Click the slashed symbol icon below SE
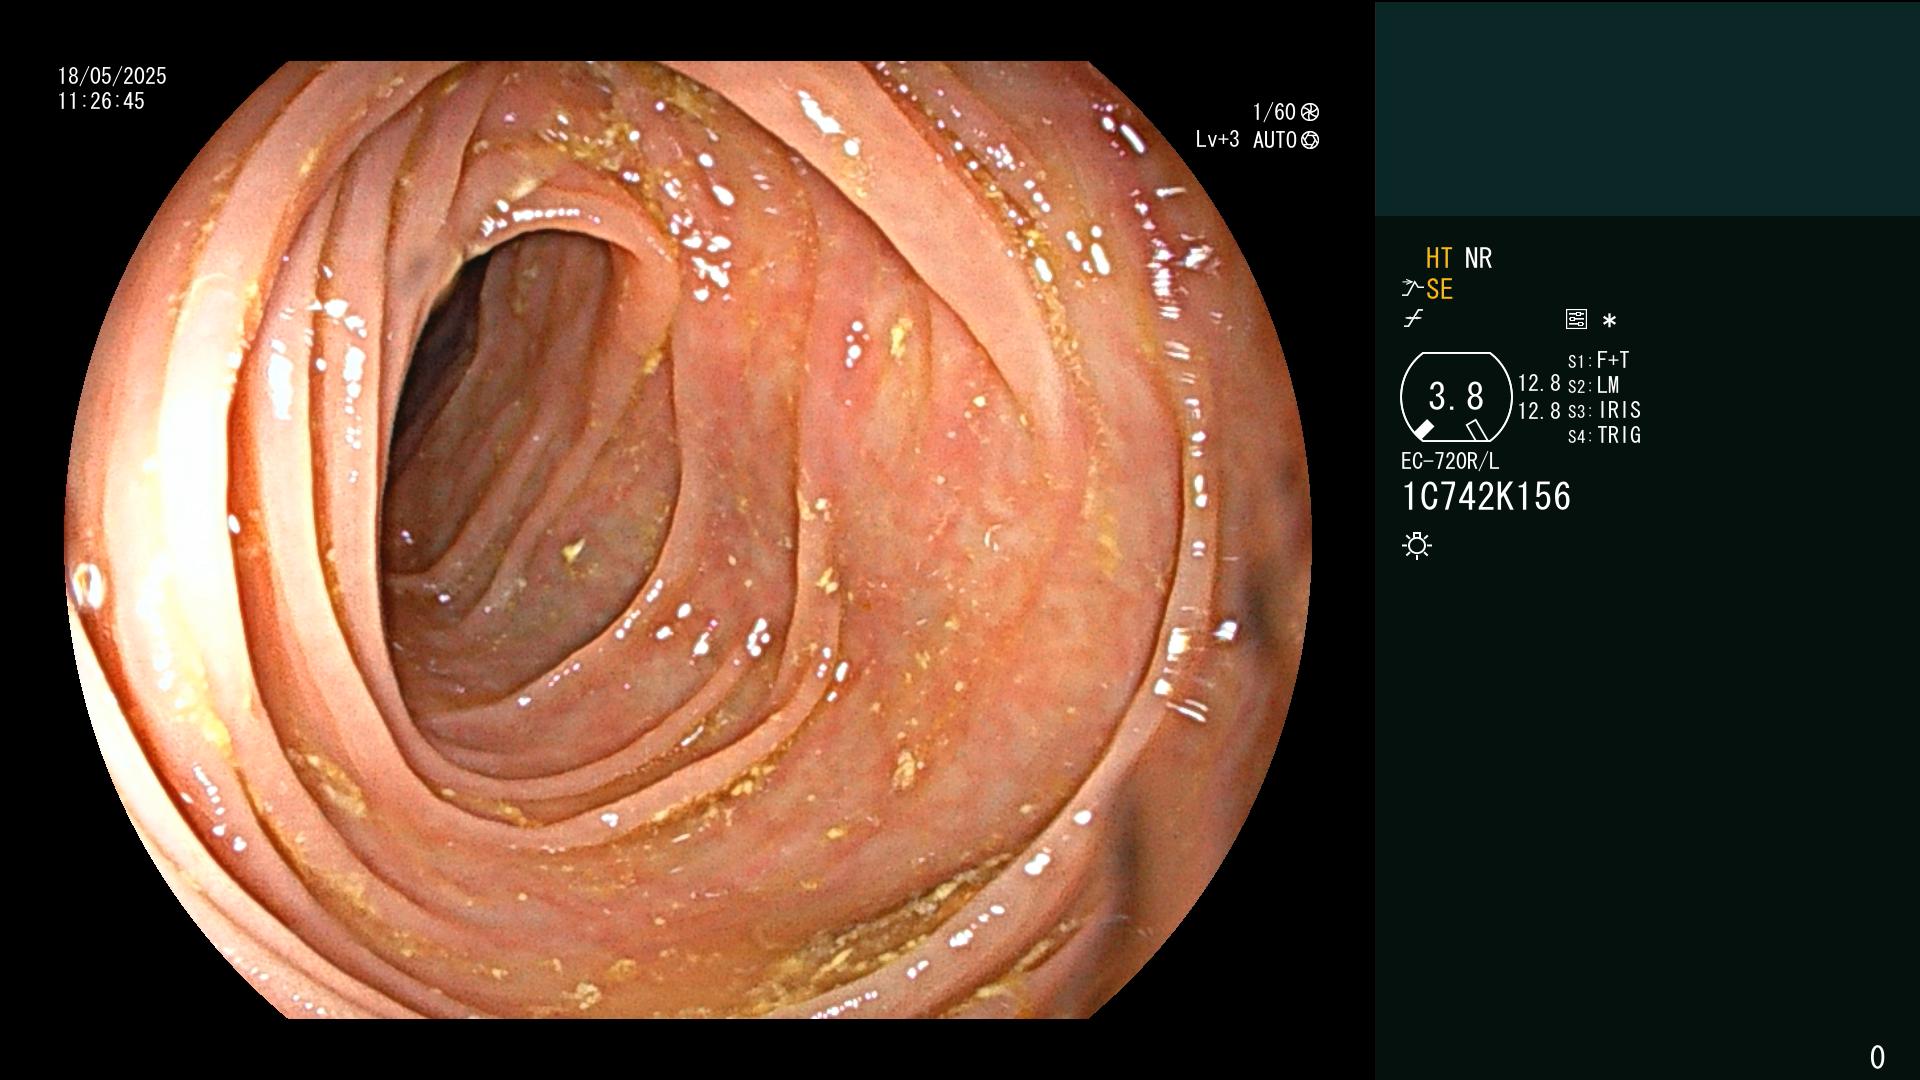 (x=1413, y=319)
